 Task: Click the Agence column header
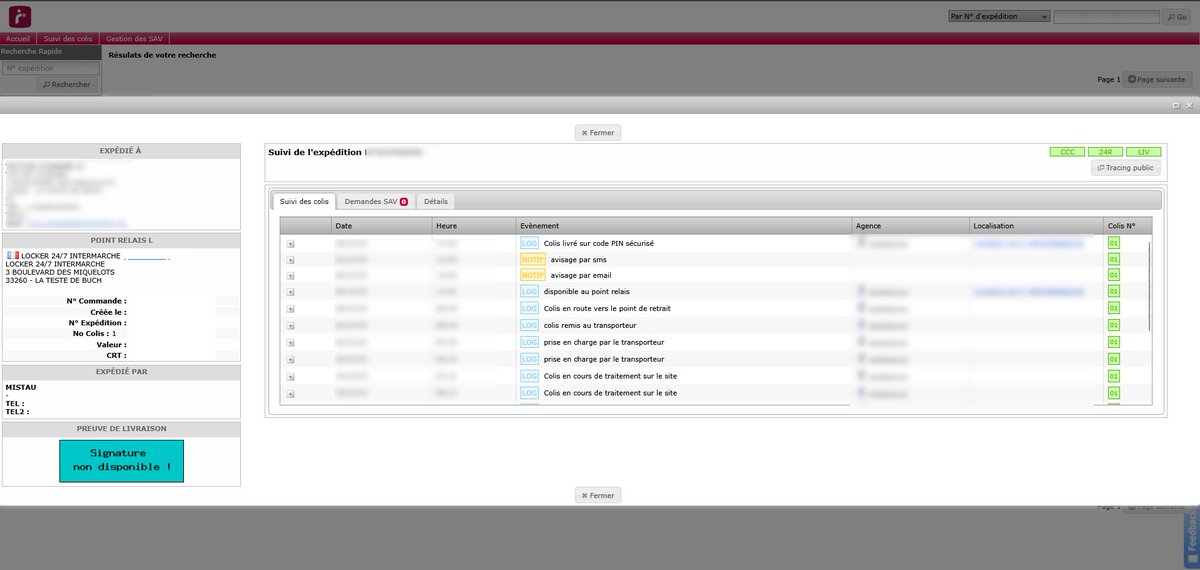(x=911, y=226)
